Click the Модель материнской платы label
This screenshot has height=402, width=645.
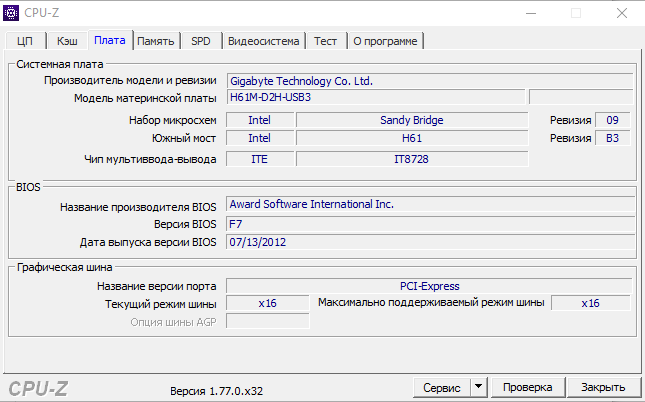pos(145,98)
